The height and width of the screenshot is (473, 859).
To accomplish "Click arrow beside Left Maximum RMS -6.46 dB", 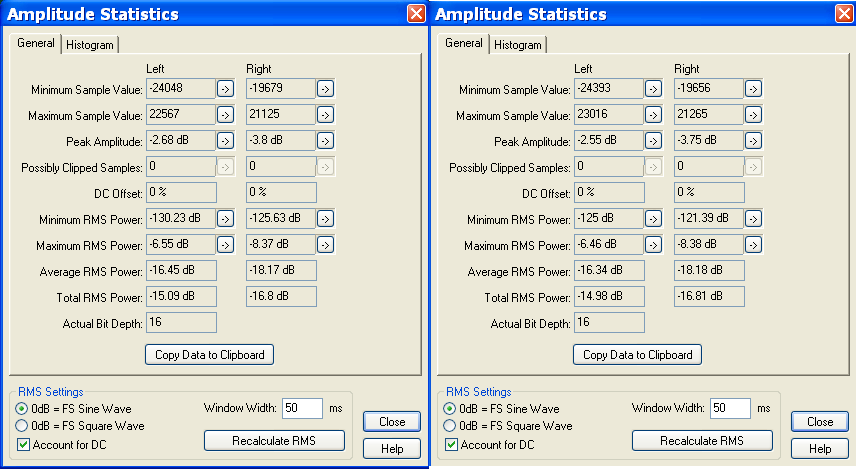I will coord(653,244).
